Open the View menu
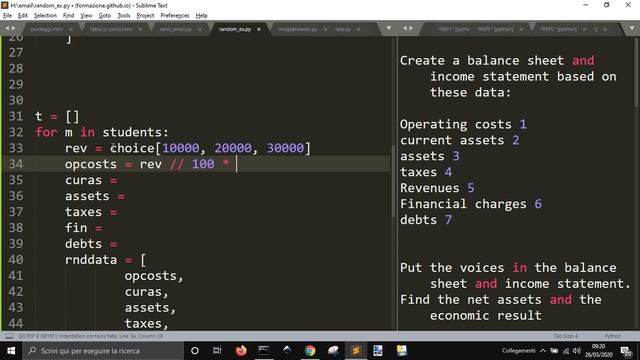The image size is (640, 360). [x=86, y=16]
